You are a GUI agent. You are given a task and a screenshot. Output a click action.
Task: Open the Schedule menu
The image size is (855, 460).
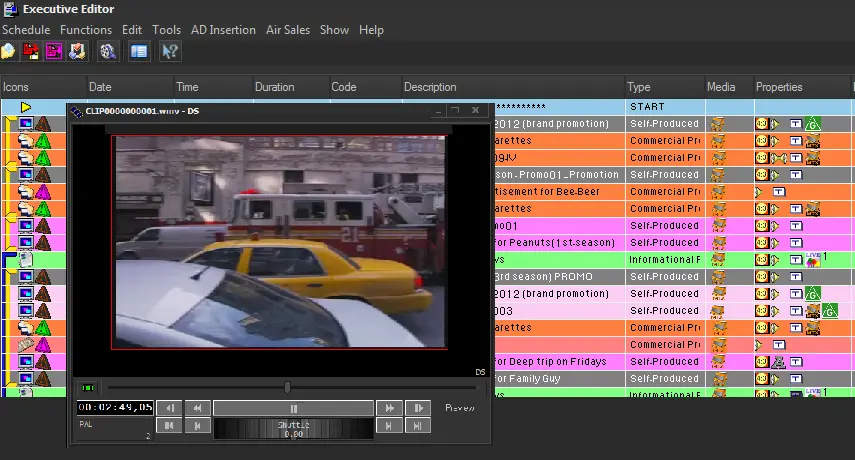pos(26,30)
